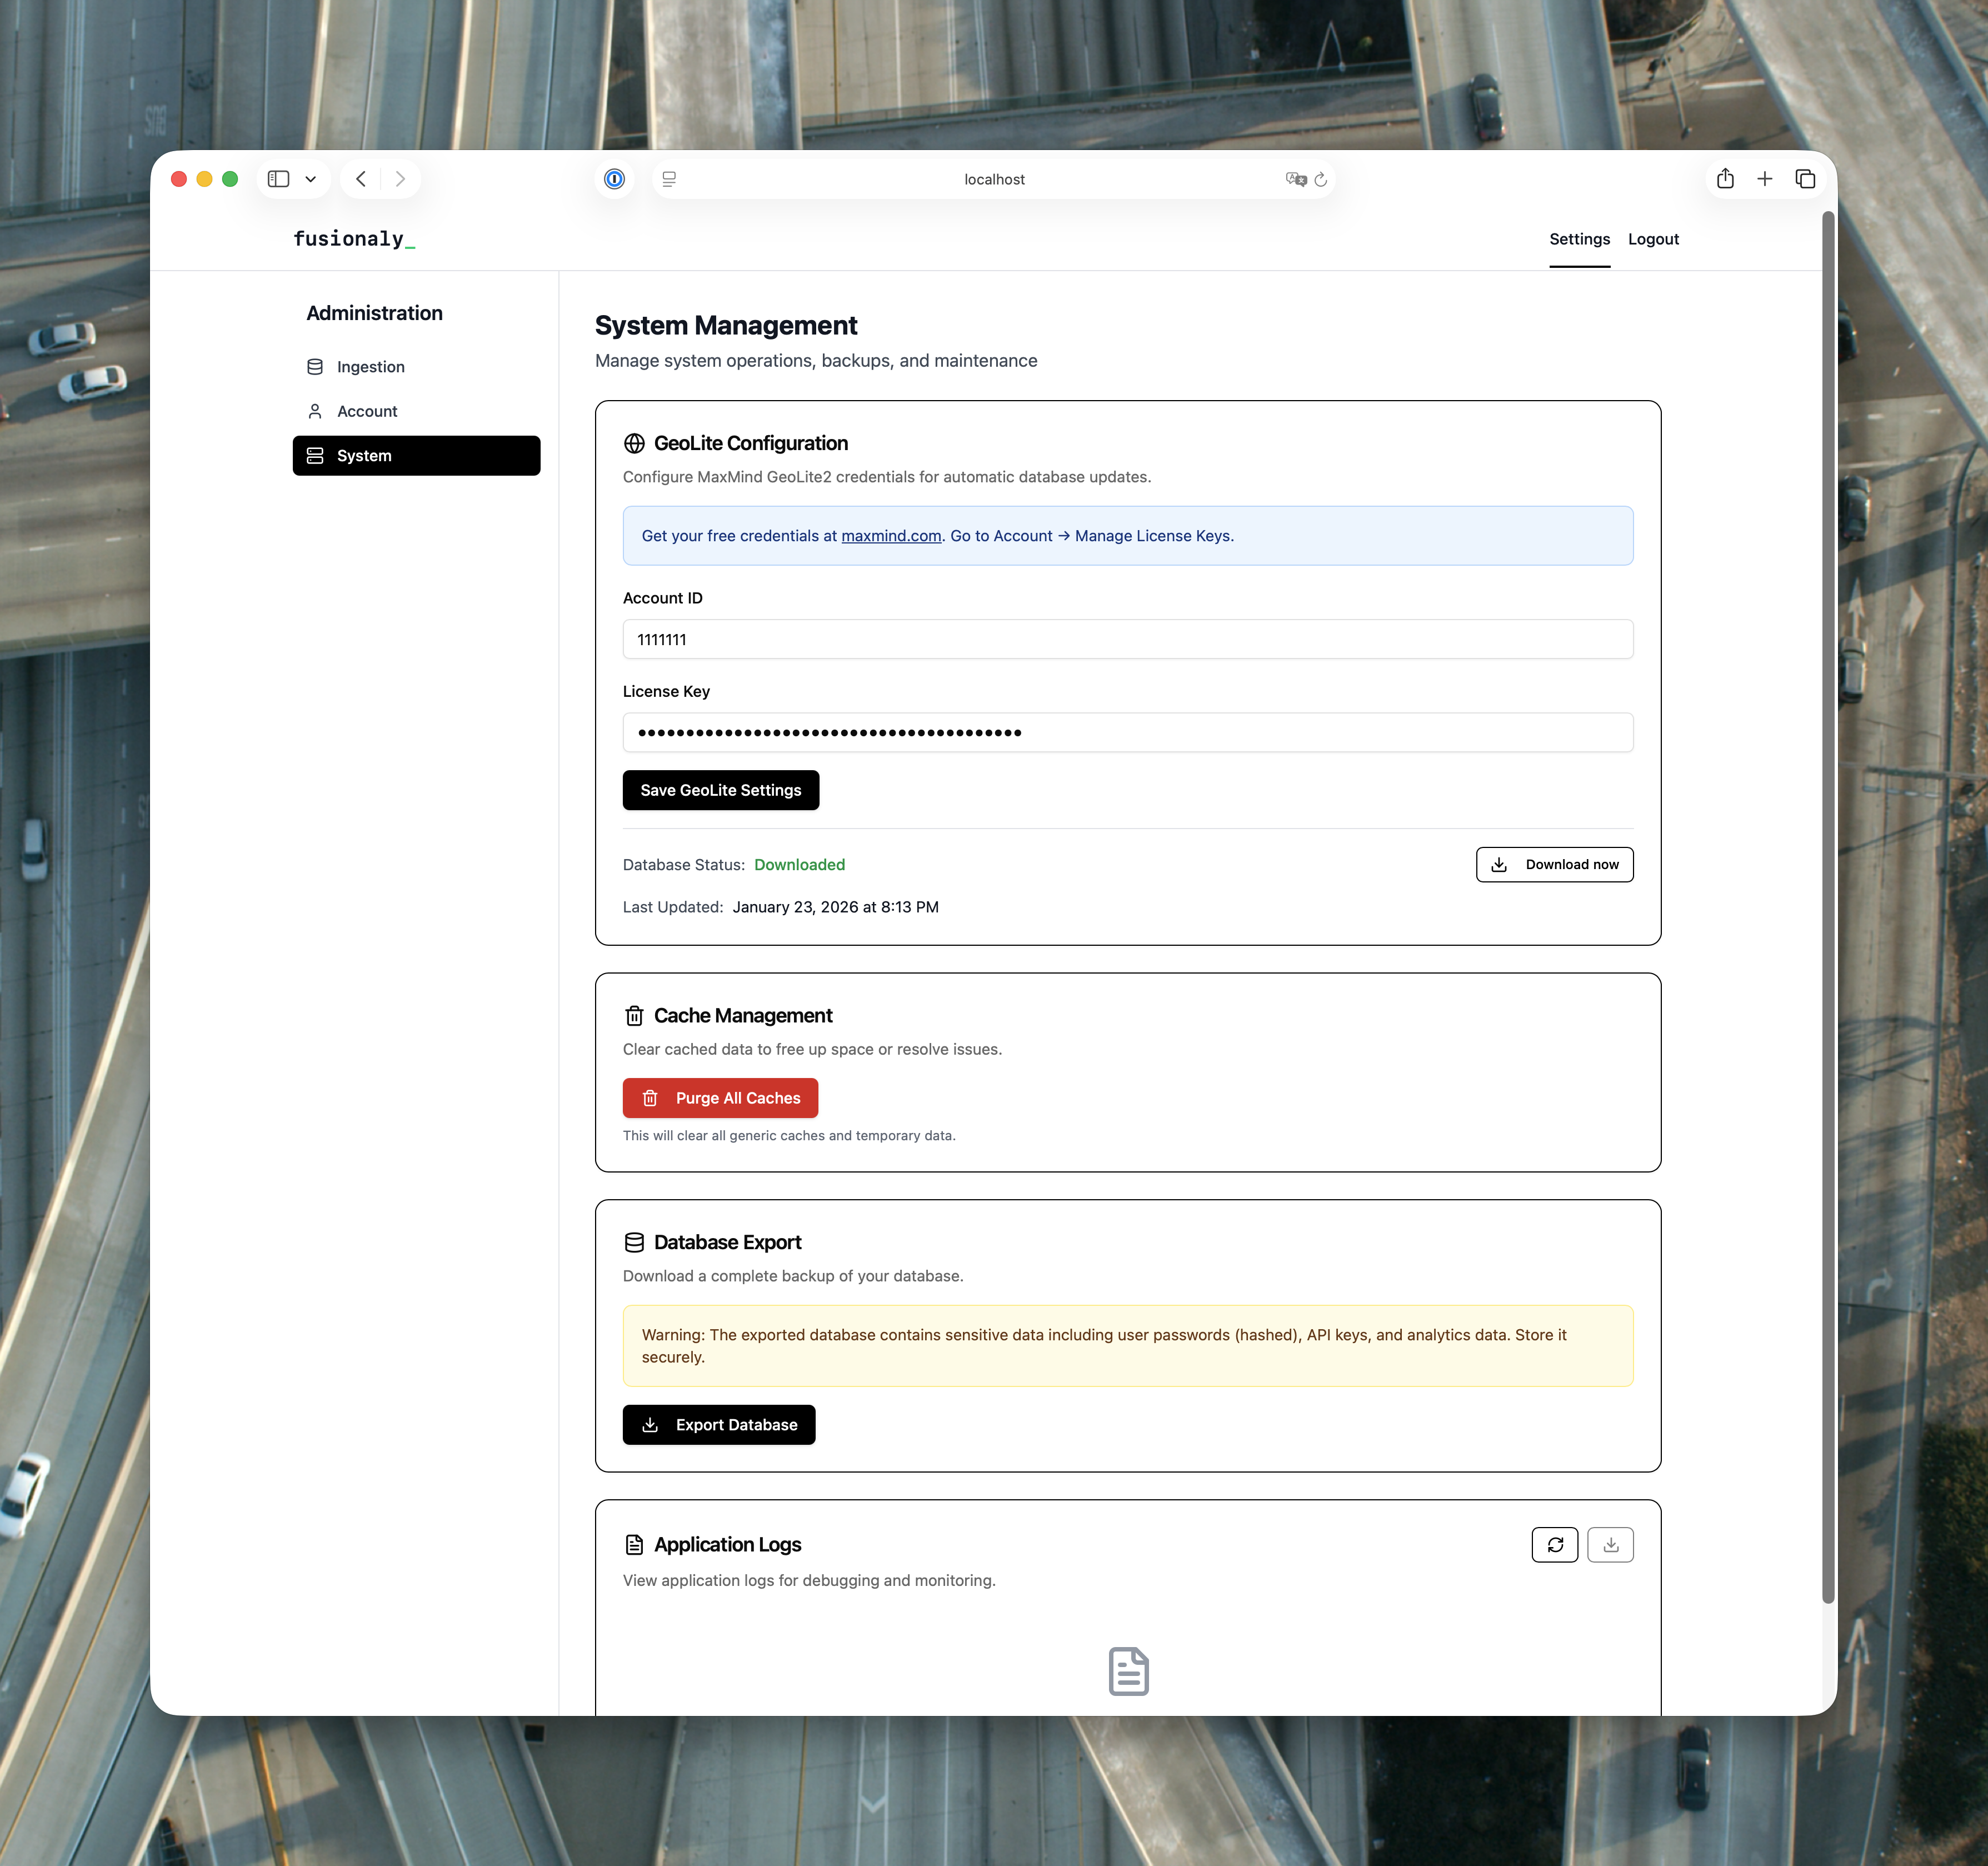Click the globe icon beside GeoLite Configuration
Screen dimensions: 1988x1866
point(634,442)
